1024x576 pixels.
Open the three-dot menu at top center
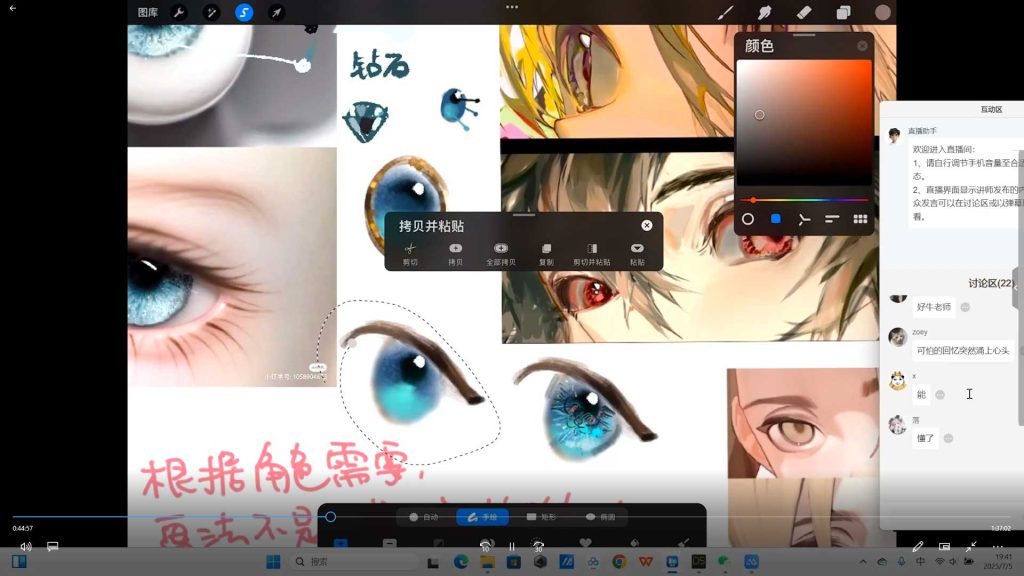pyautogui.click(x=512, y=7)
